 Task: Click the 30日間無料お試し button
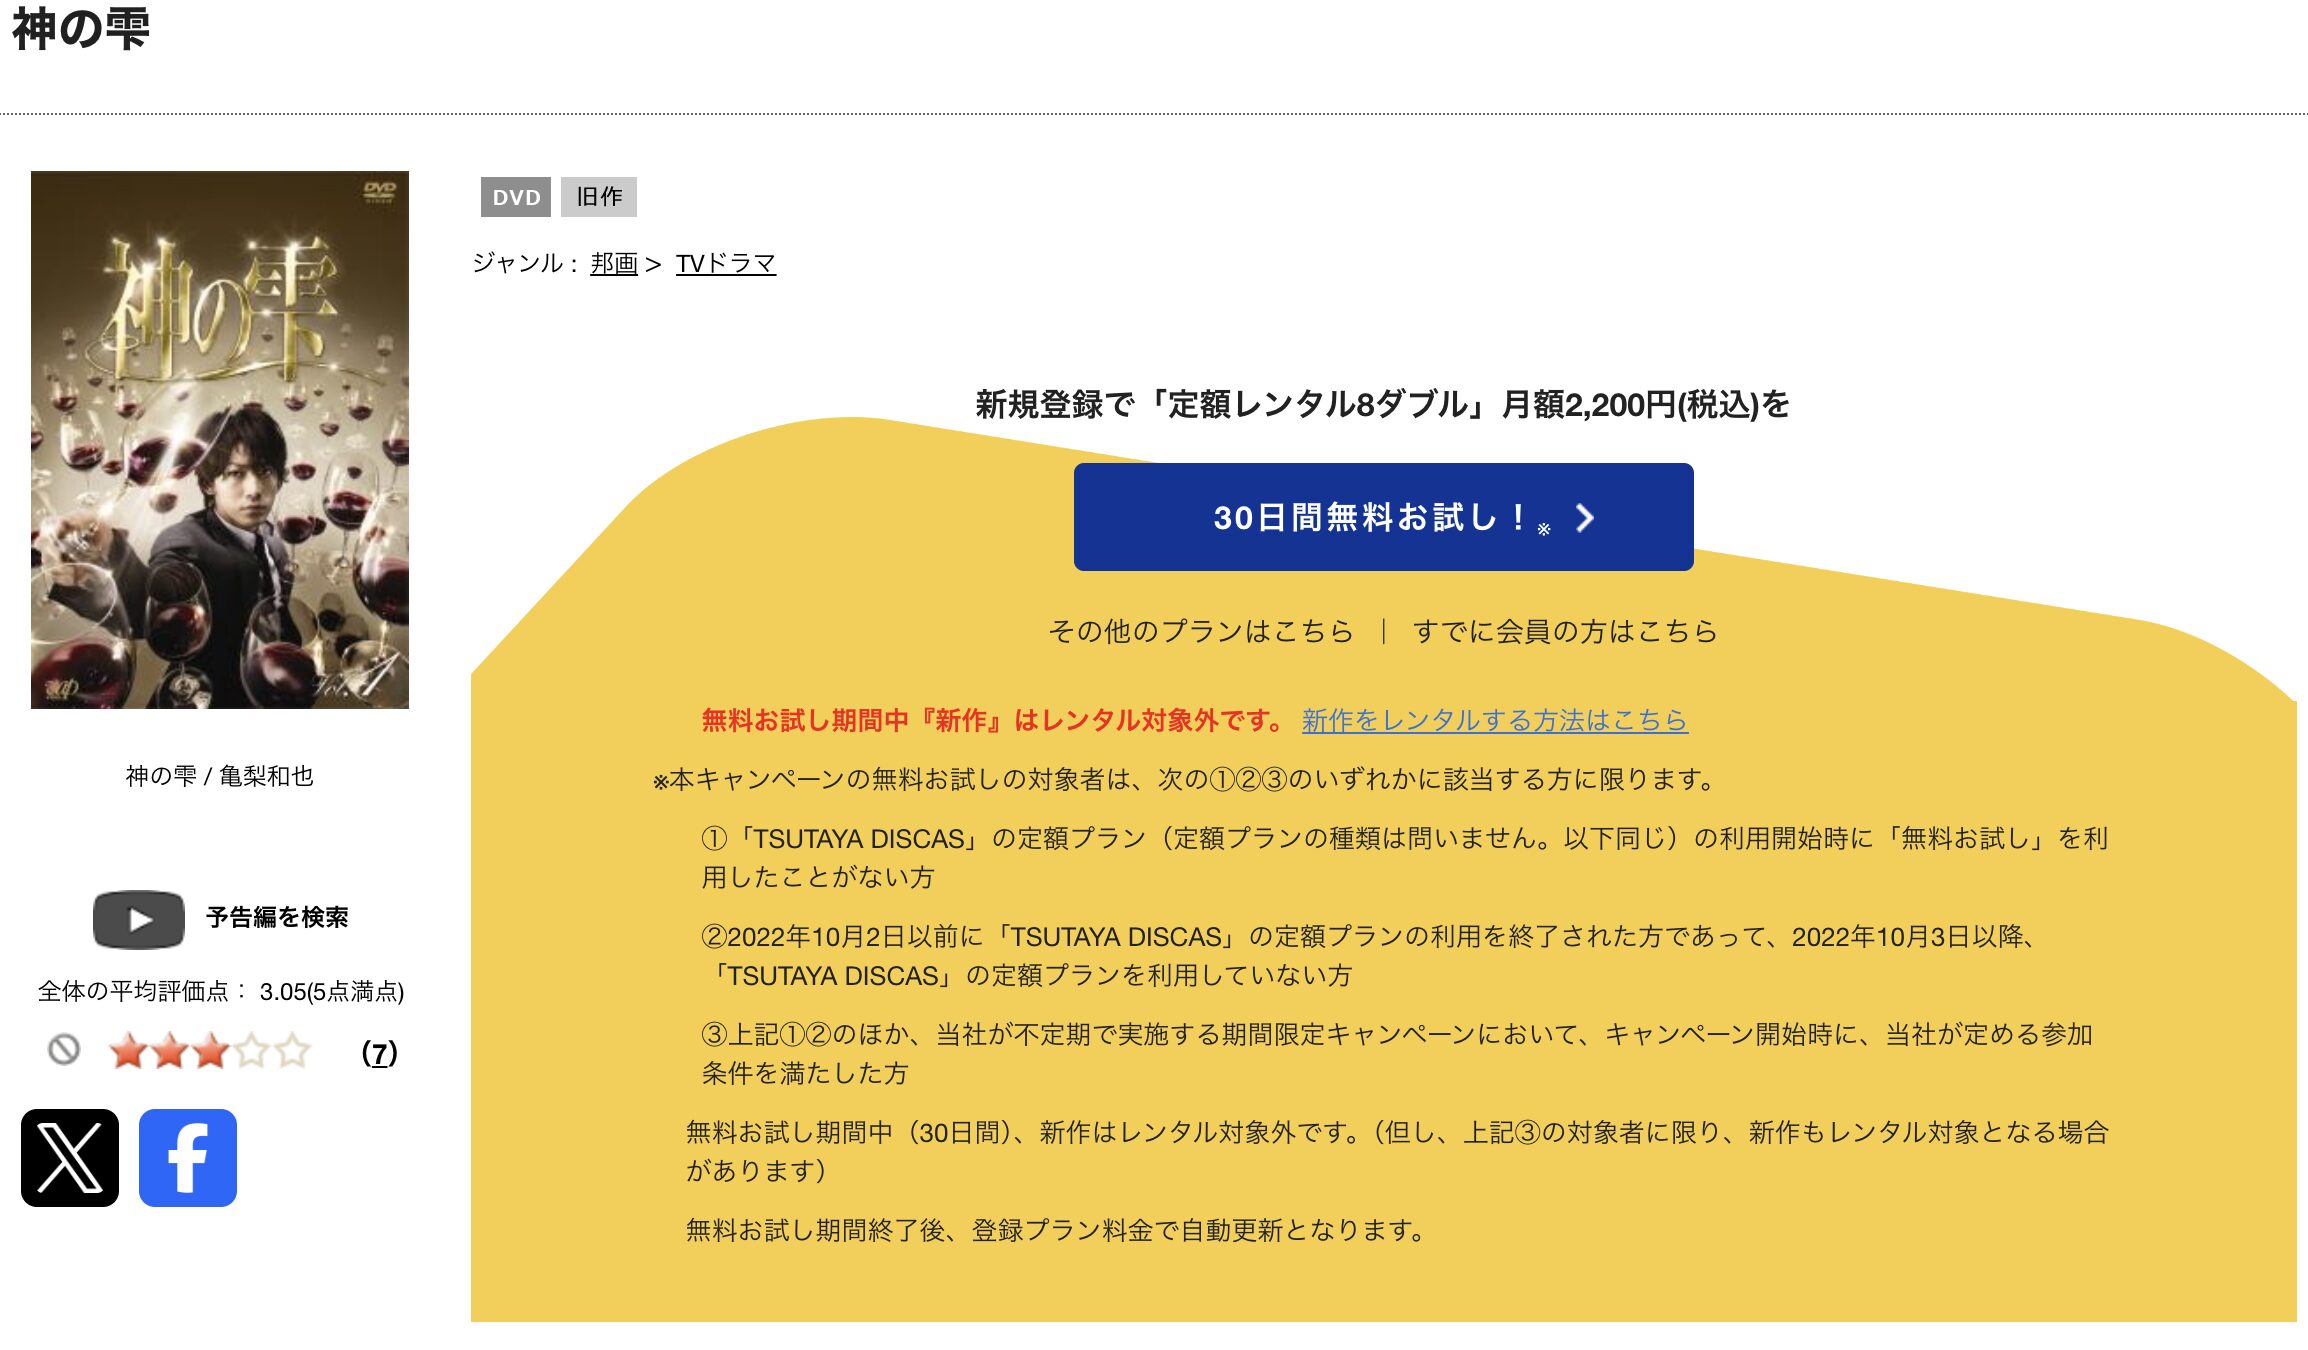point(1383,517)
